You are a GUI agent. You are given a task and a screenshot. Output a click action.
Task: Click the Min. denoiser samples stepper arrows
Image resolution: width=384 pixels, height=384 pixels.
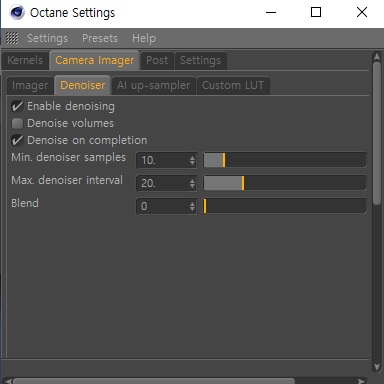pyautogui.click(x=192, y=160)
